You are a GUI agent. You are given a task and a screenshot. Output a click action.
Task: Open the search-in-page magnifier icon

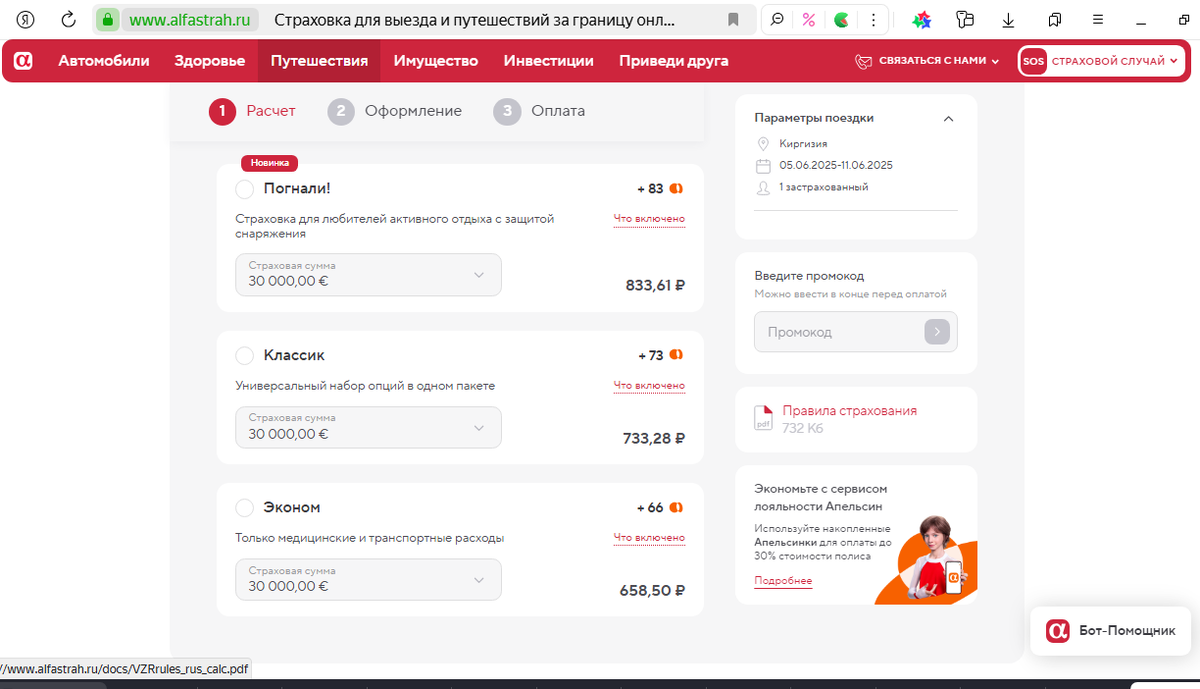777,19
